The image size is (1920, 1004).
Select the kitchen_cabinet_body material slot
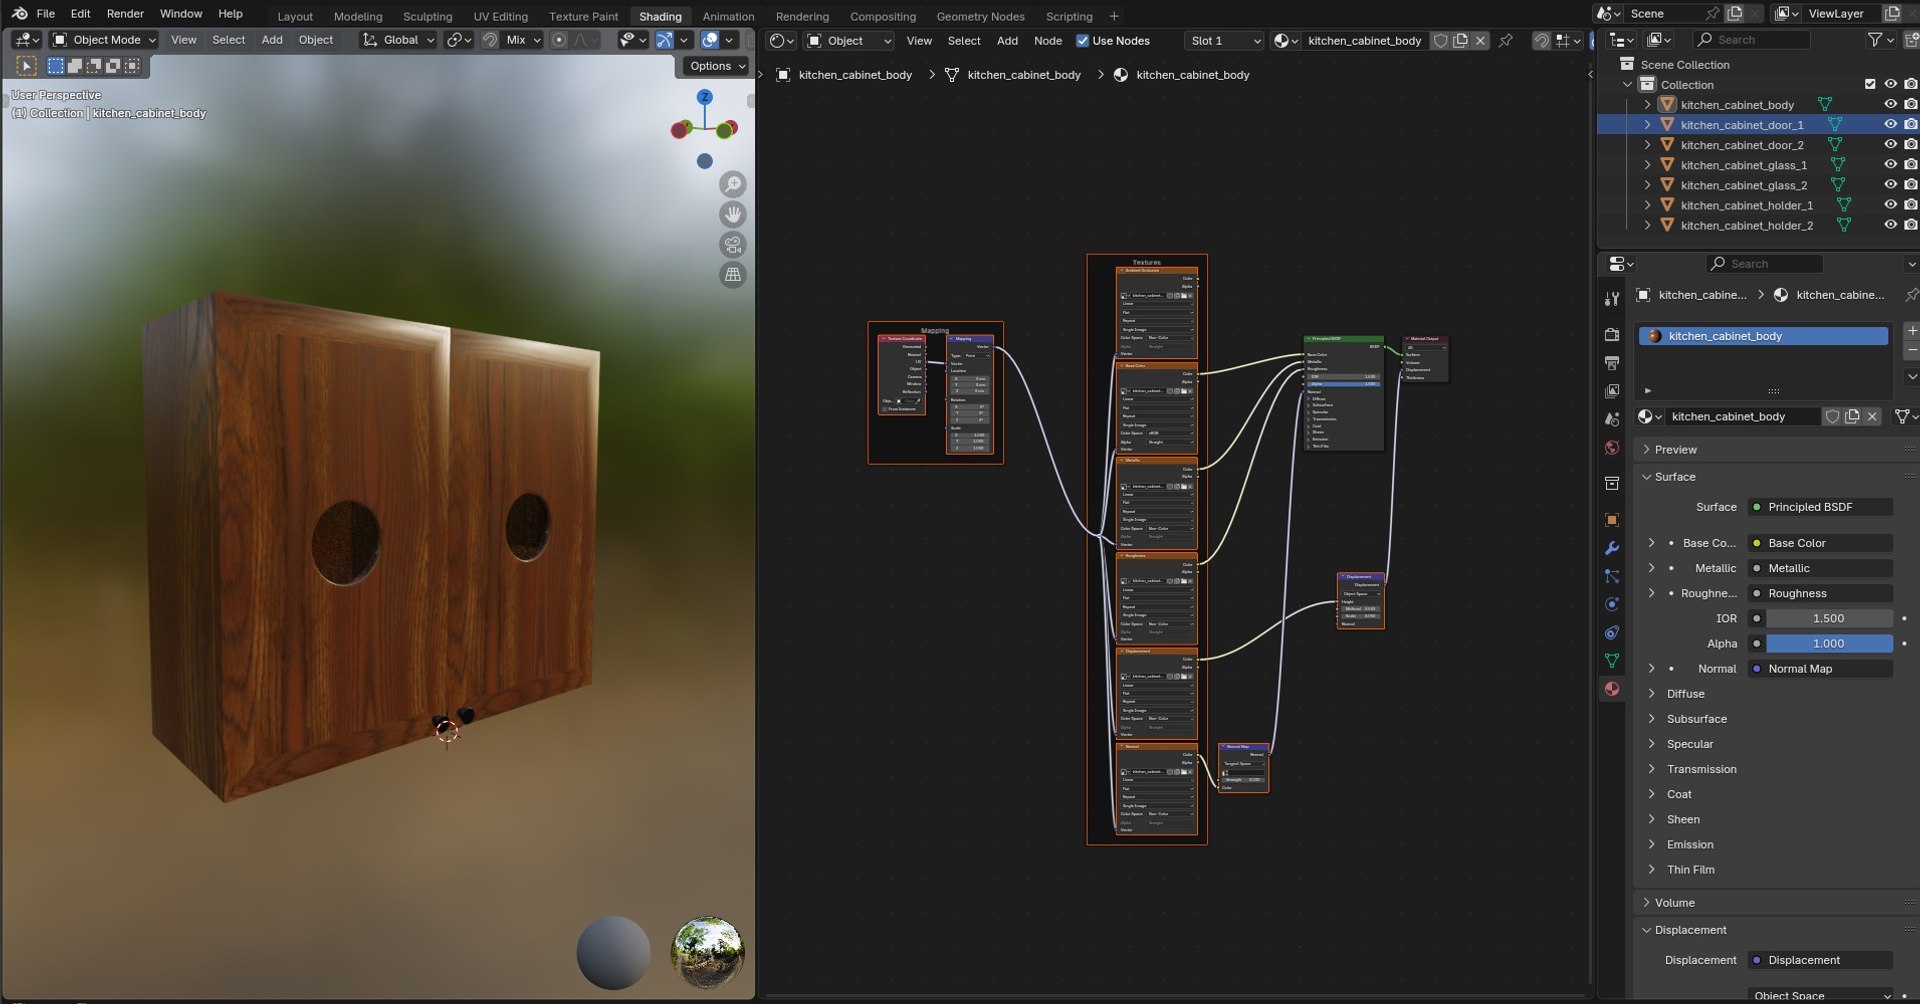(x=1763, y=336)
